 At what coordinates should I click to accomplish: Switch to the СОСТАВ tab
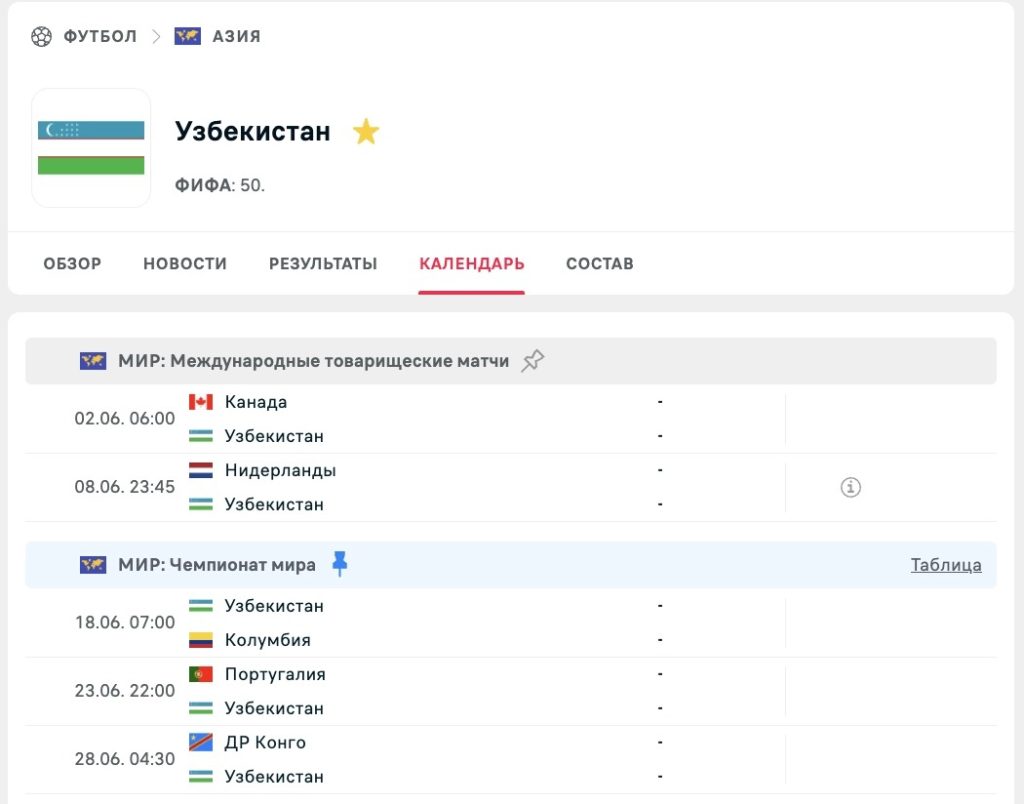(600, 264)
